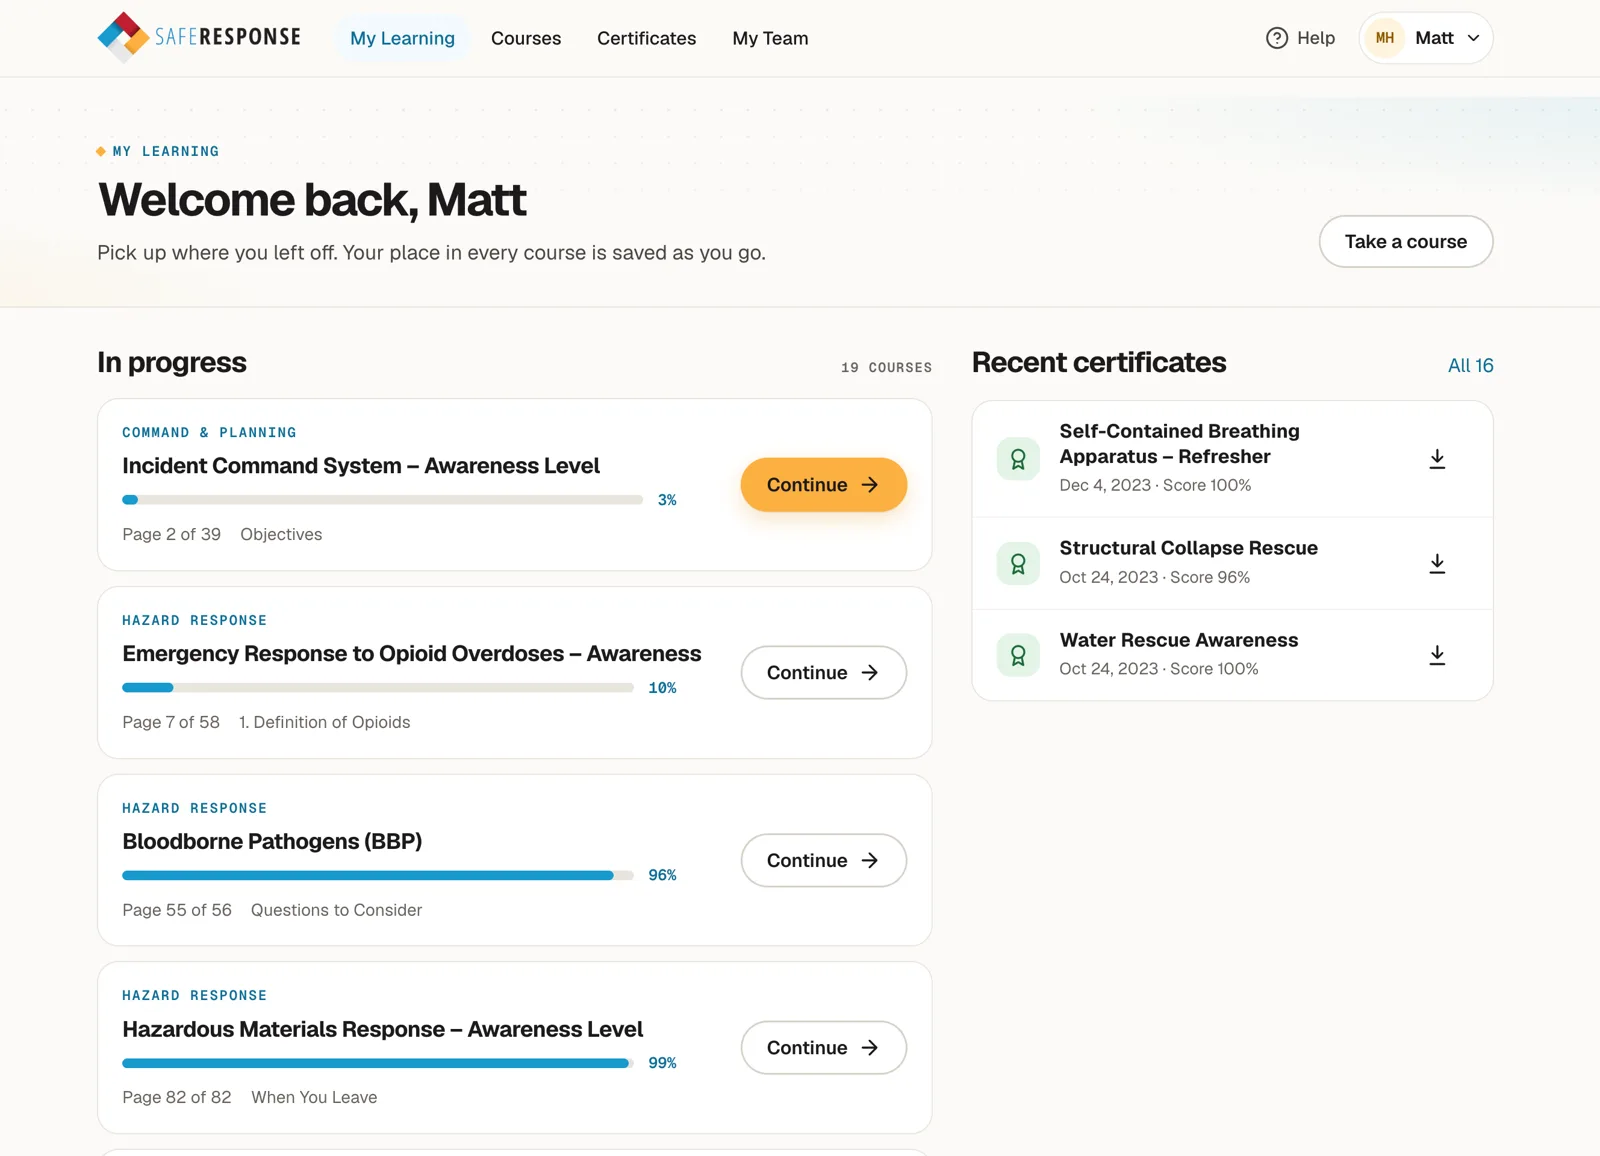Click the Page 2 of 39 text
Image resolution: width=1600 pixels, height=1156 pixels.
click(x=171, y=534)
